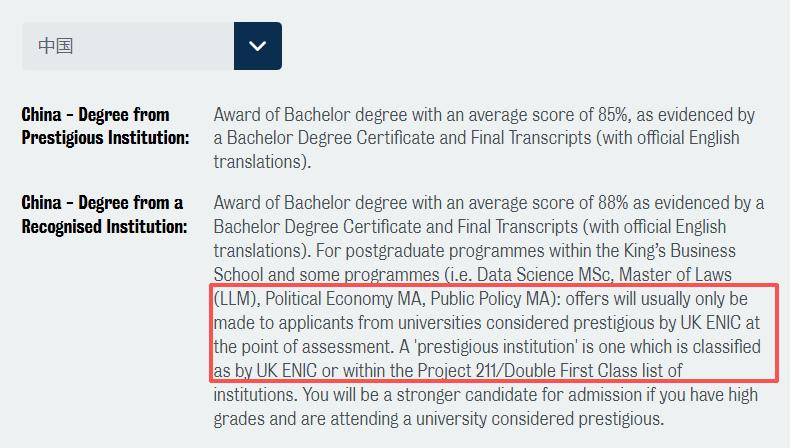Click the line mentioning average score of 88%

[488, 203]
